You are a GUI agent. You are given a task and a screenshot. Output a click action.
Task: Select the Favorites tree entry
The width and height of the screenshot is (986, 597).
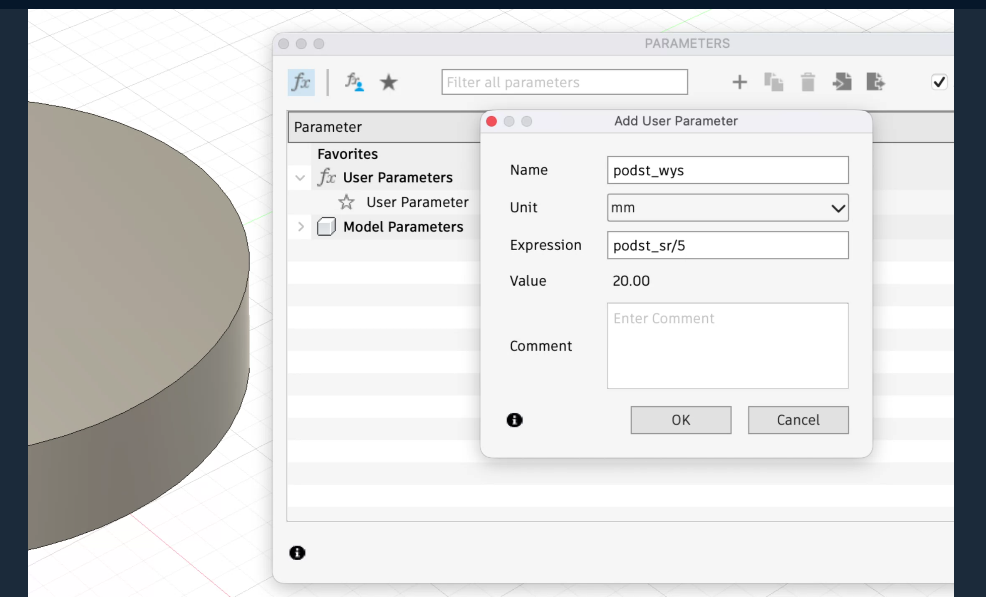(347, 154)
